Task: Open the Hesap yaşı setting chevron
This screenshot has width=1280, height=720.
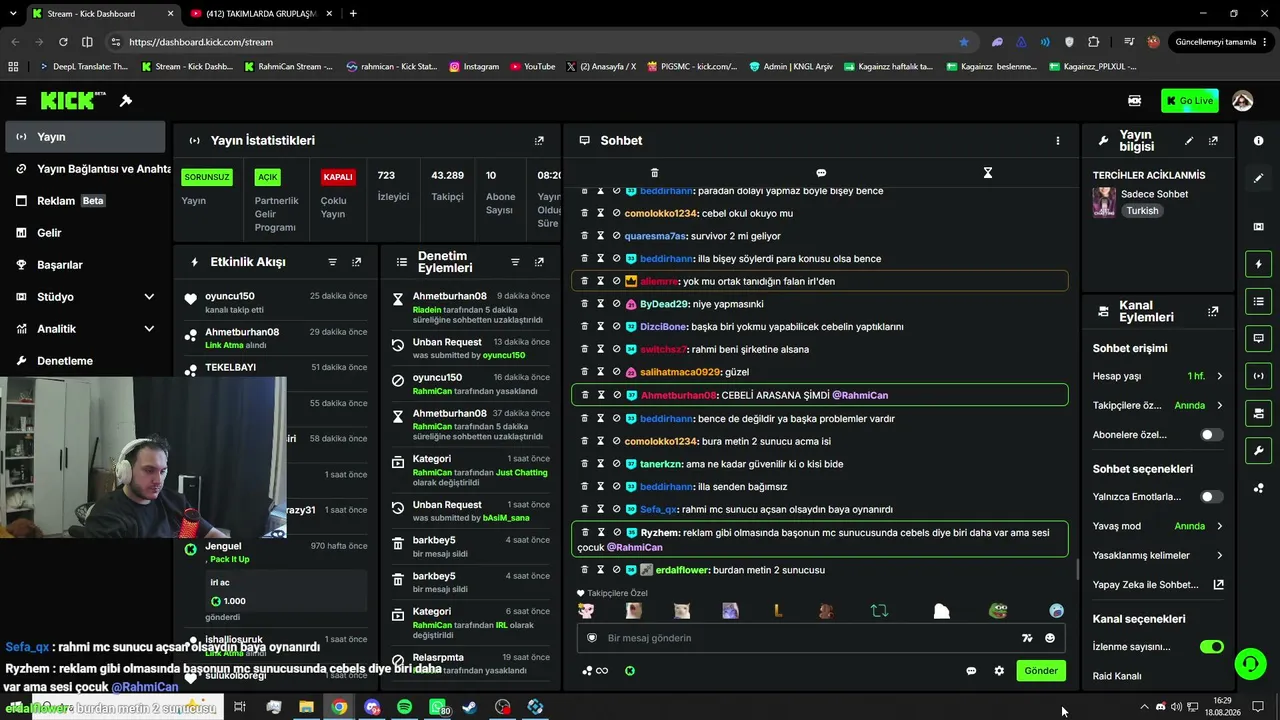Action: (1219, 376)
